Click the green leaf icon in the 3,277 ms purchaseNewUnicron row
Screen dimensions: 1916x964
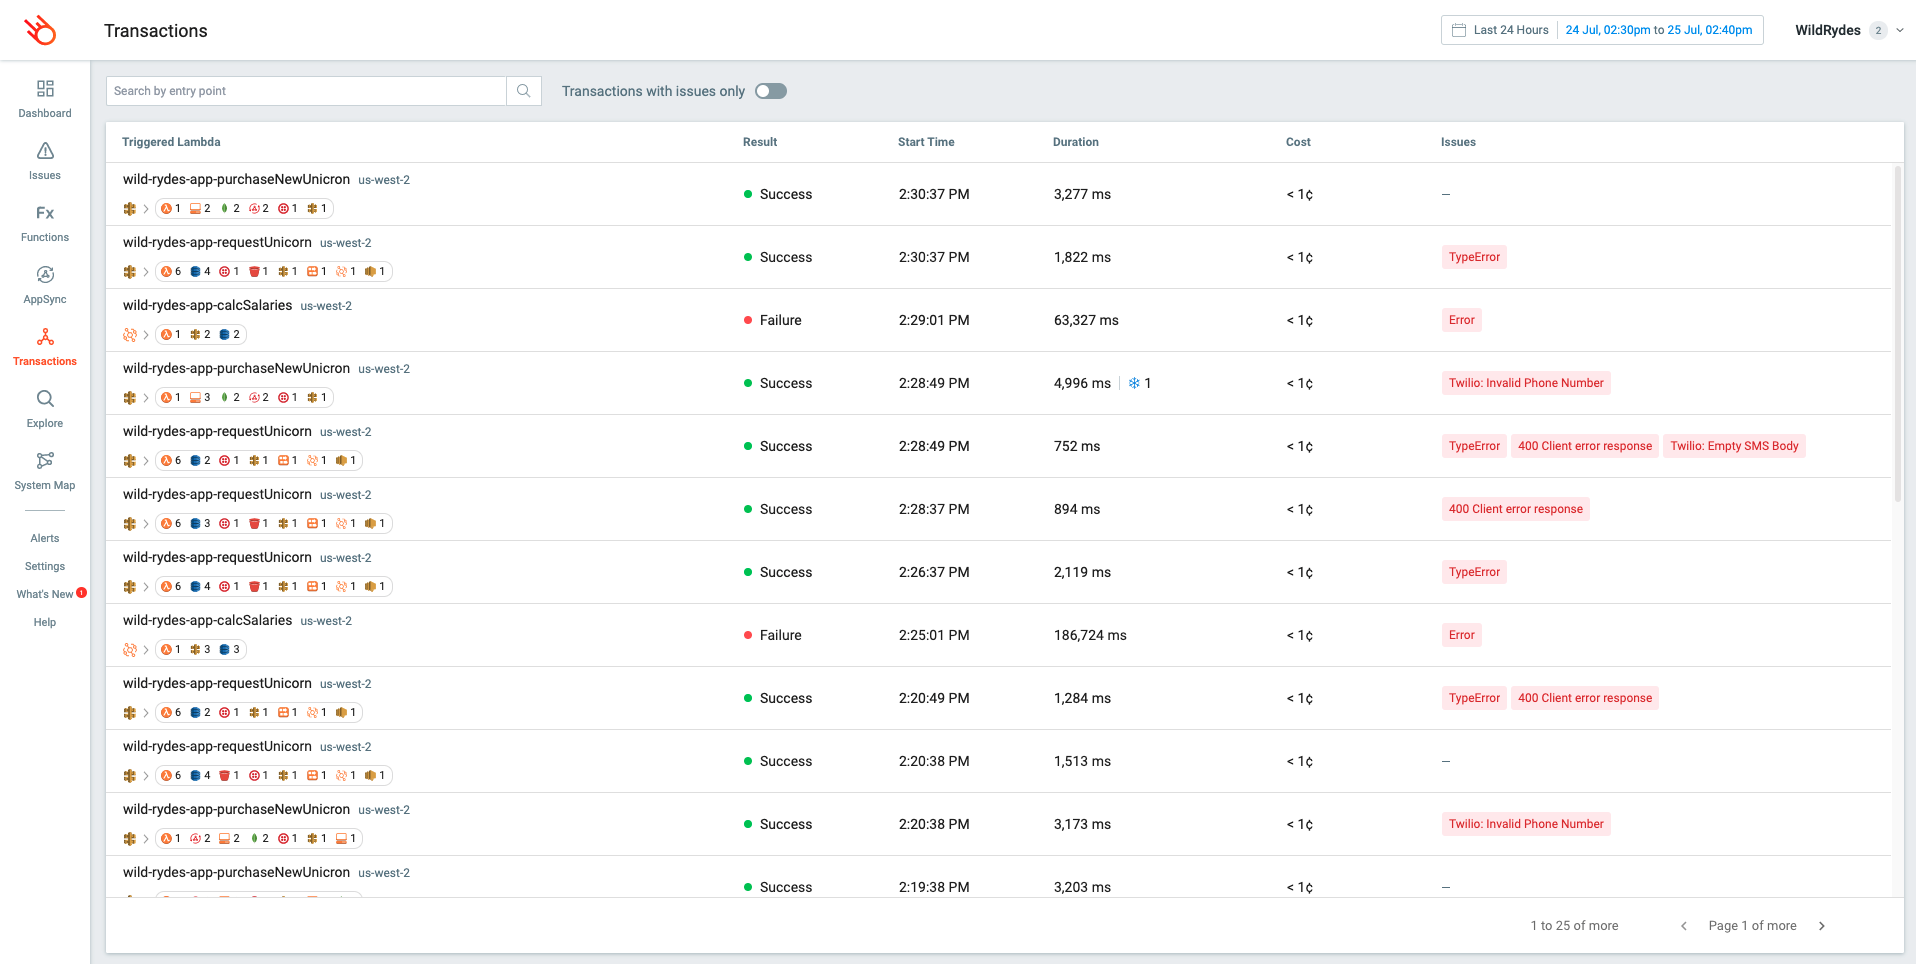tap(224, 209)
